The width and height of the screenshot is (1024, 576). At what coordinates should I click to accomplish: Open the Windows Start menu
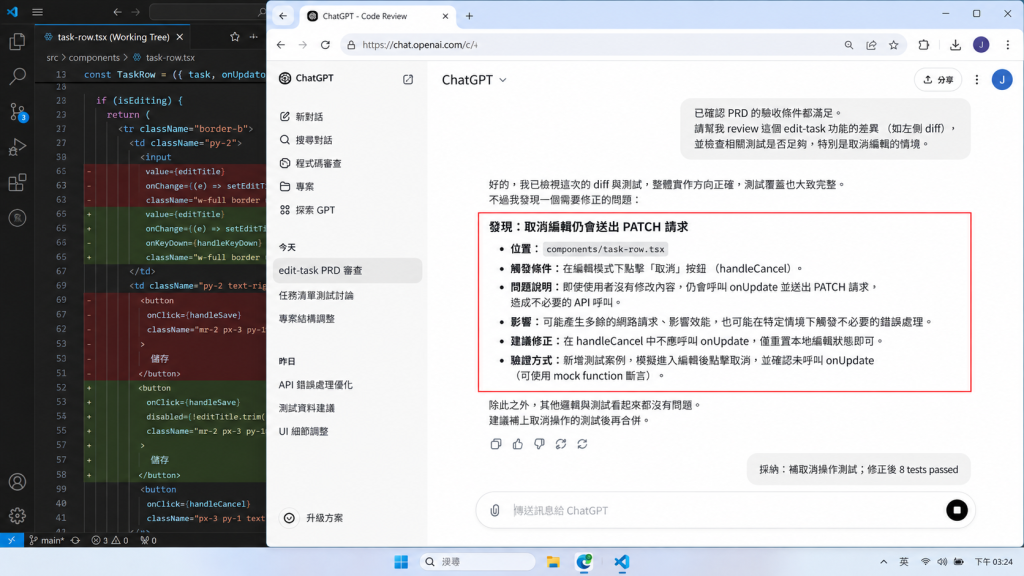pyautogui.click(x=401, y=562)
